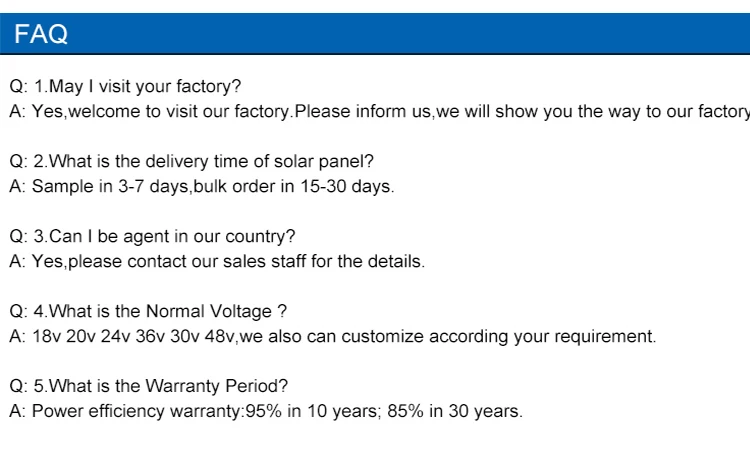Click the power efficiency warranty answer
Viewport: 750px width, 472px height.
click(x=266, y=411)
